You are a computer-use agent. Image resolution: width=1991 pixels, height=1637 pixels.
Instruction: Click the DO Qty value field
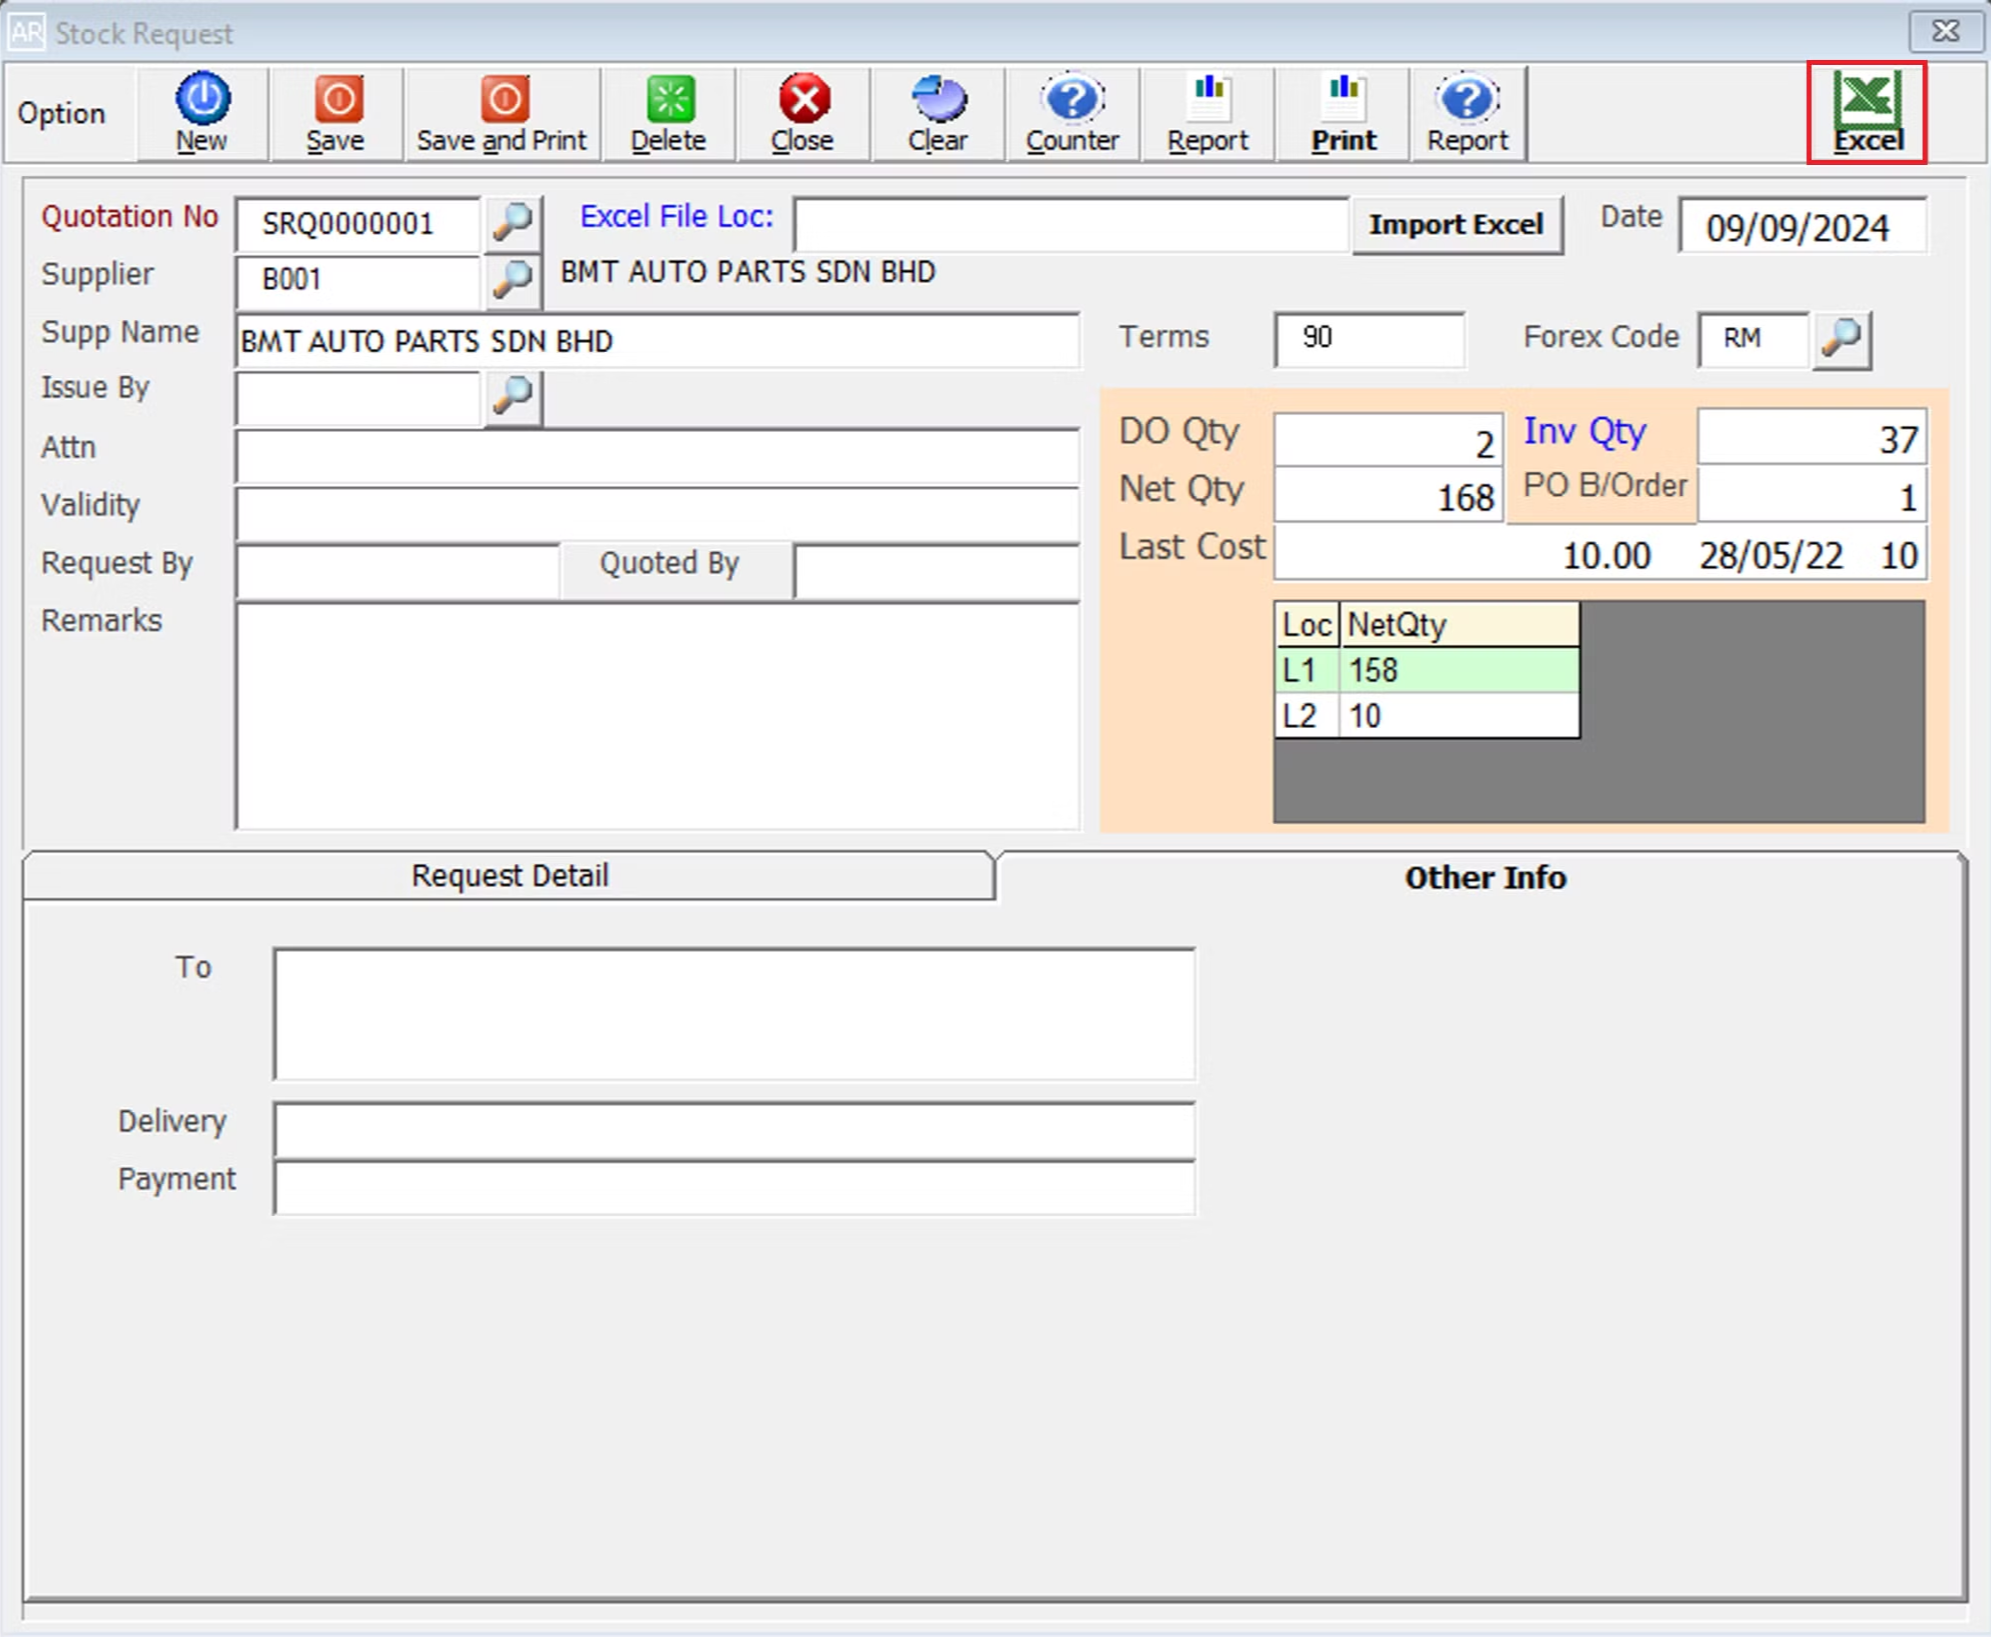coord(1388,441)
